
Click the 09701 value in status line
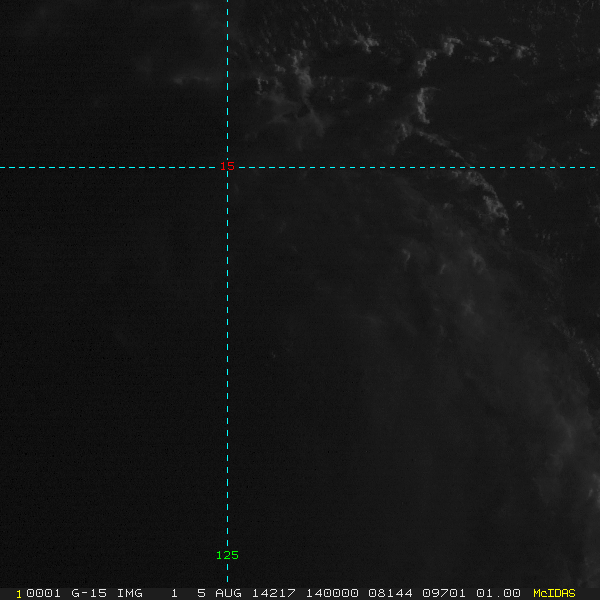(x=444, y=593)
